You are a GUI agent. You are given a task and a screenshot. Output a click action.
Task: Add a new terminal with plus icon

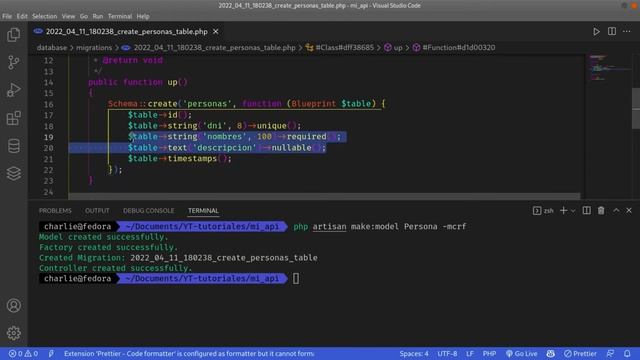click(x=563, y=211)
